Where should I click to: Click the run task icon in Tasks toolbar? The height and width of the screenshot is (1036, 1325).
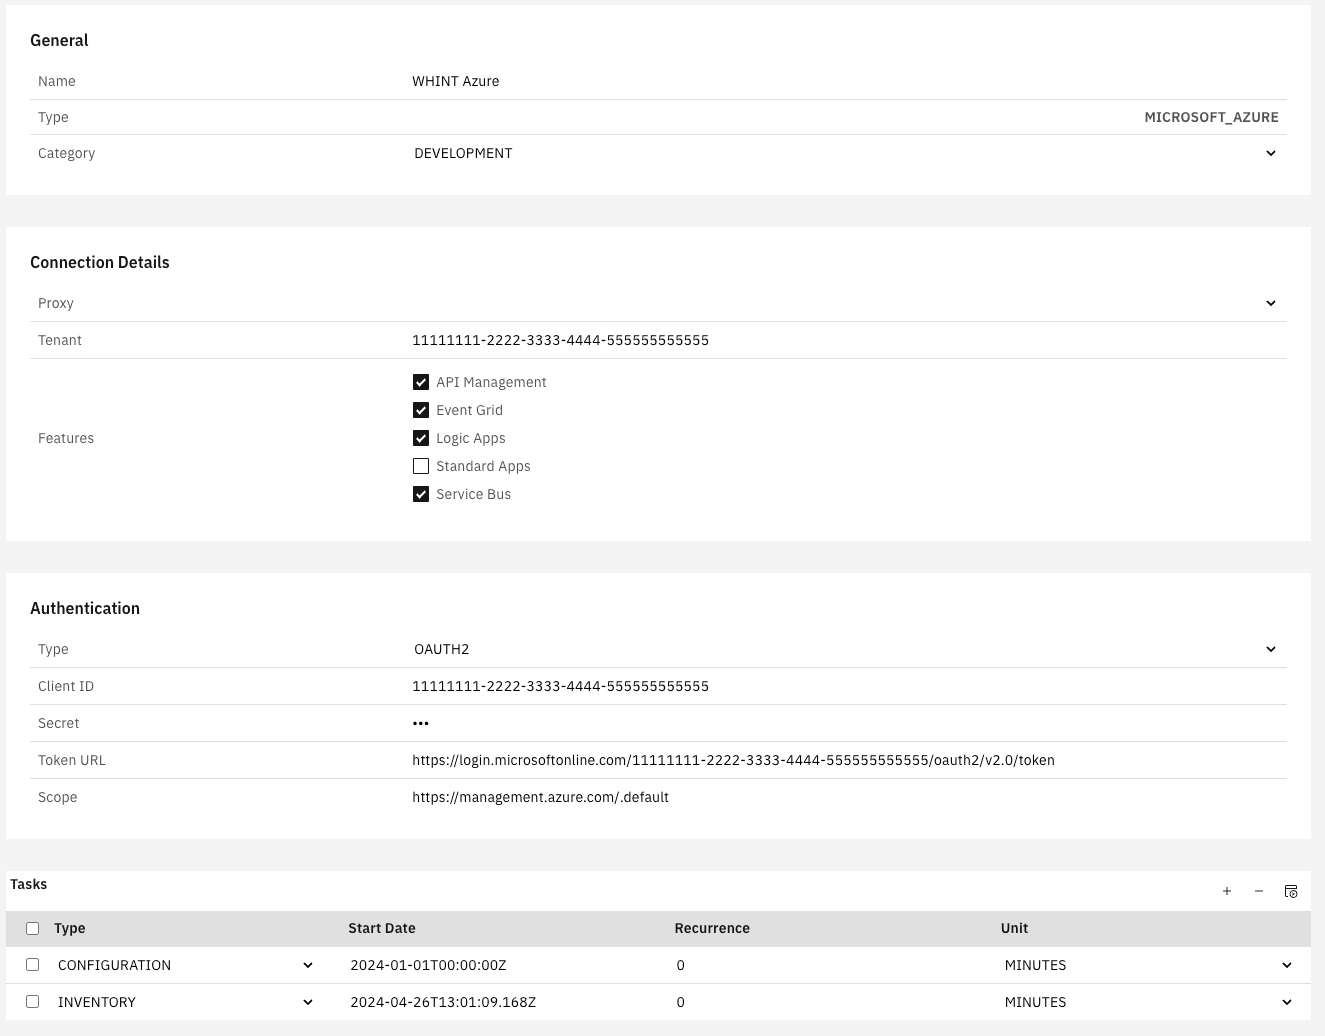tap(1291, 891)
